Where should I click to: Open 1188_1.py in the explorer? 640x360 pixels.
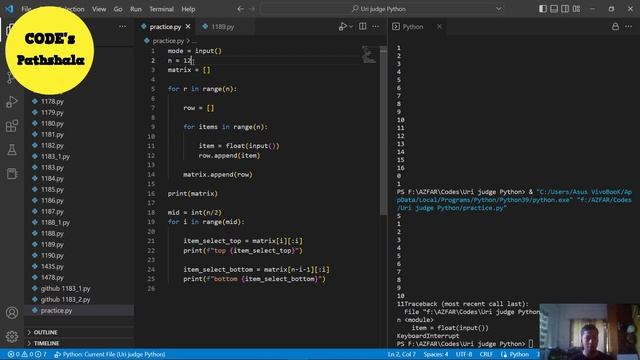click(x=80, y=222)
